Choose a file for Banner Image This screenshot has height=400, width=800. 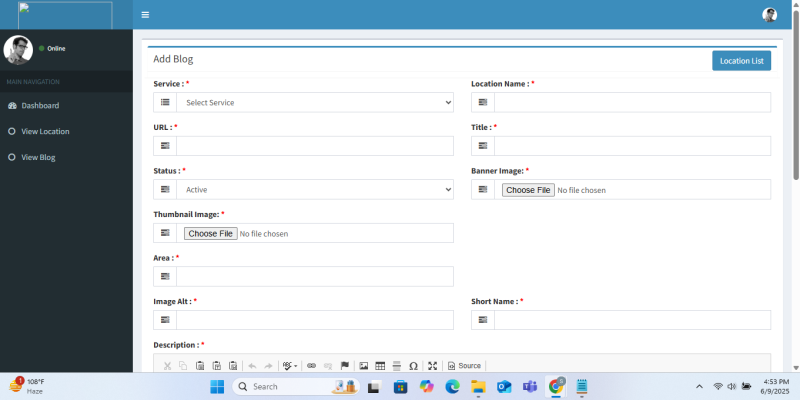[x=528, y=190]
